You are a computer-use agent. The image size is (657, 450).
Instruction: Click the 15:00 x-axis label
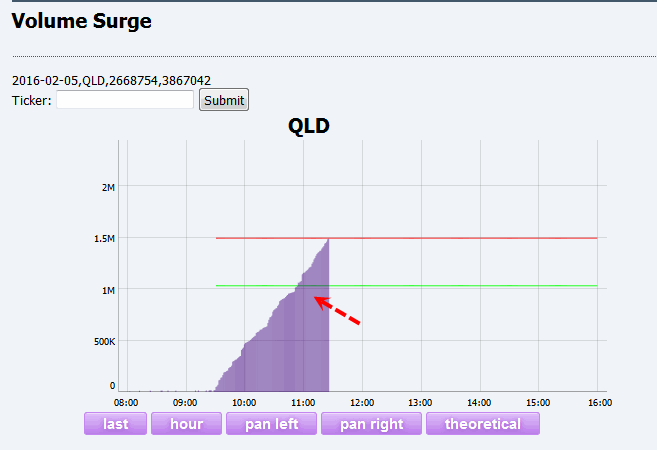538,403
